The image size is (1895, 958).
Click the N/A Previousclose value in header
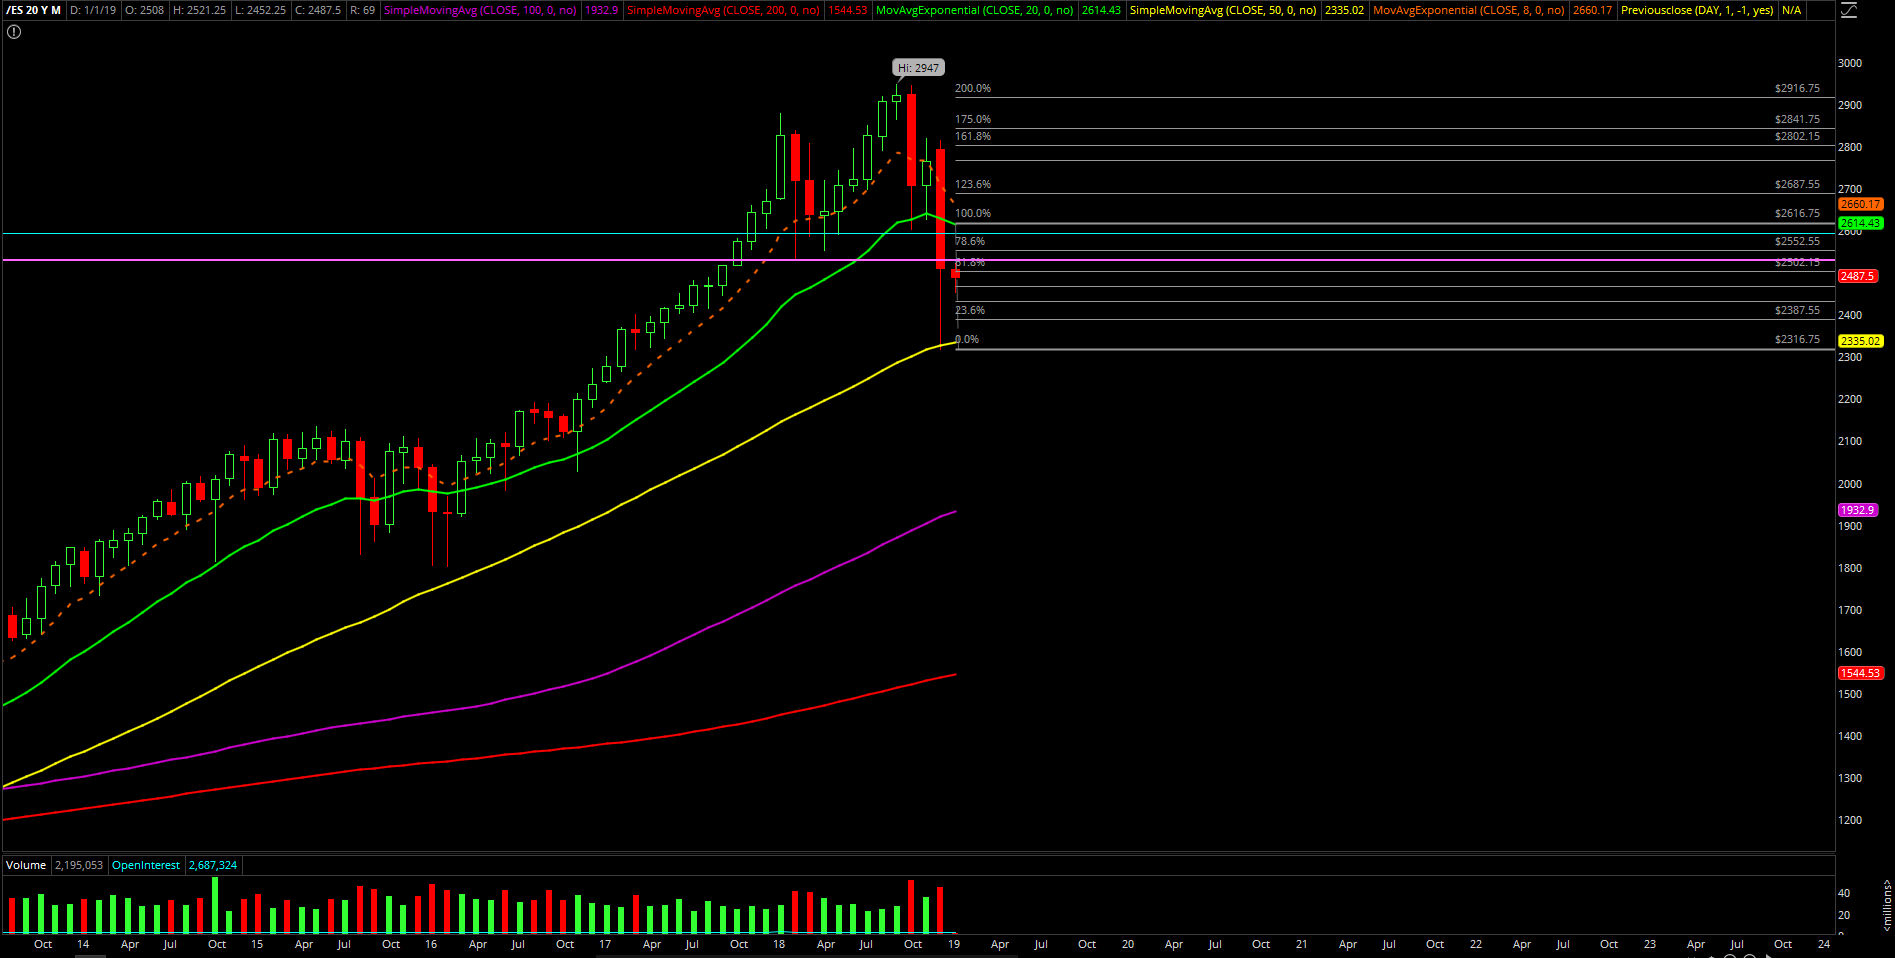(1791, 10)
